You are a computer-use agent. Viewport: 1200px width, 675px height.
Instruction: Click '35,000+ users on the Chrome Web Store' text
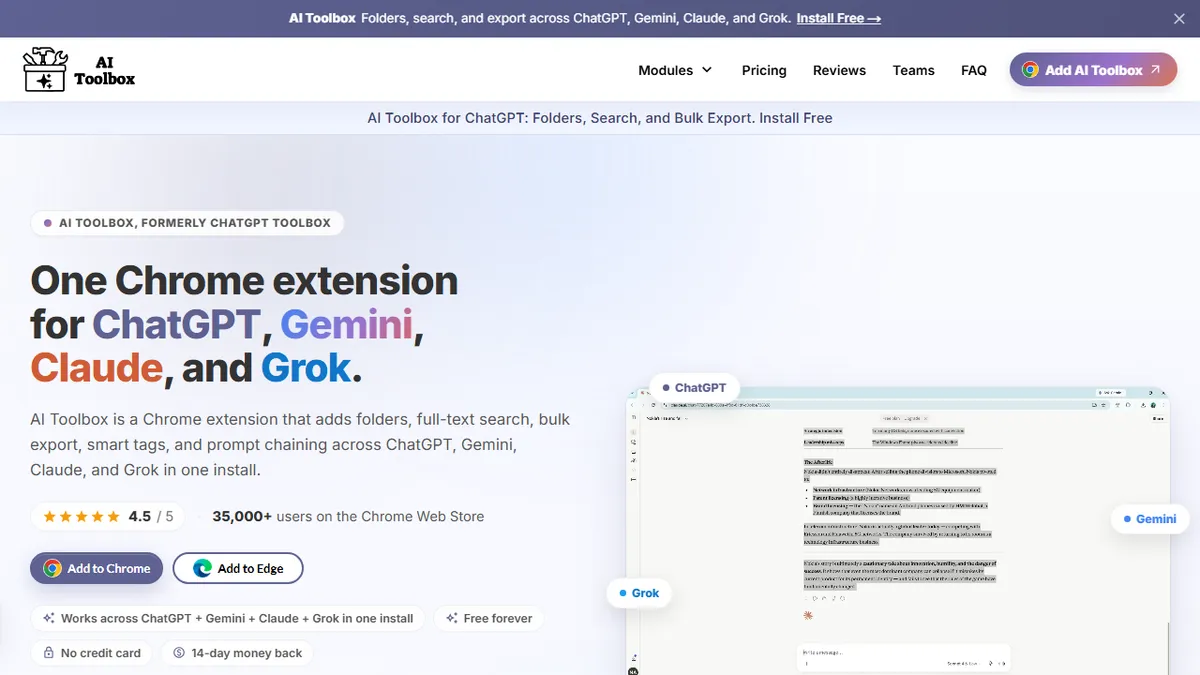point(348,516)
